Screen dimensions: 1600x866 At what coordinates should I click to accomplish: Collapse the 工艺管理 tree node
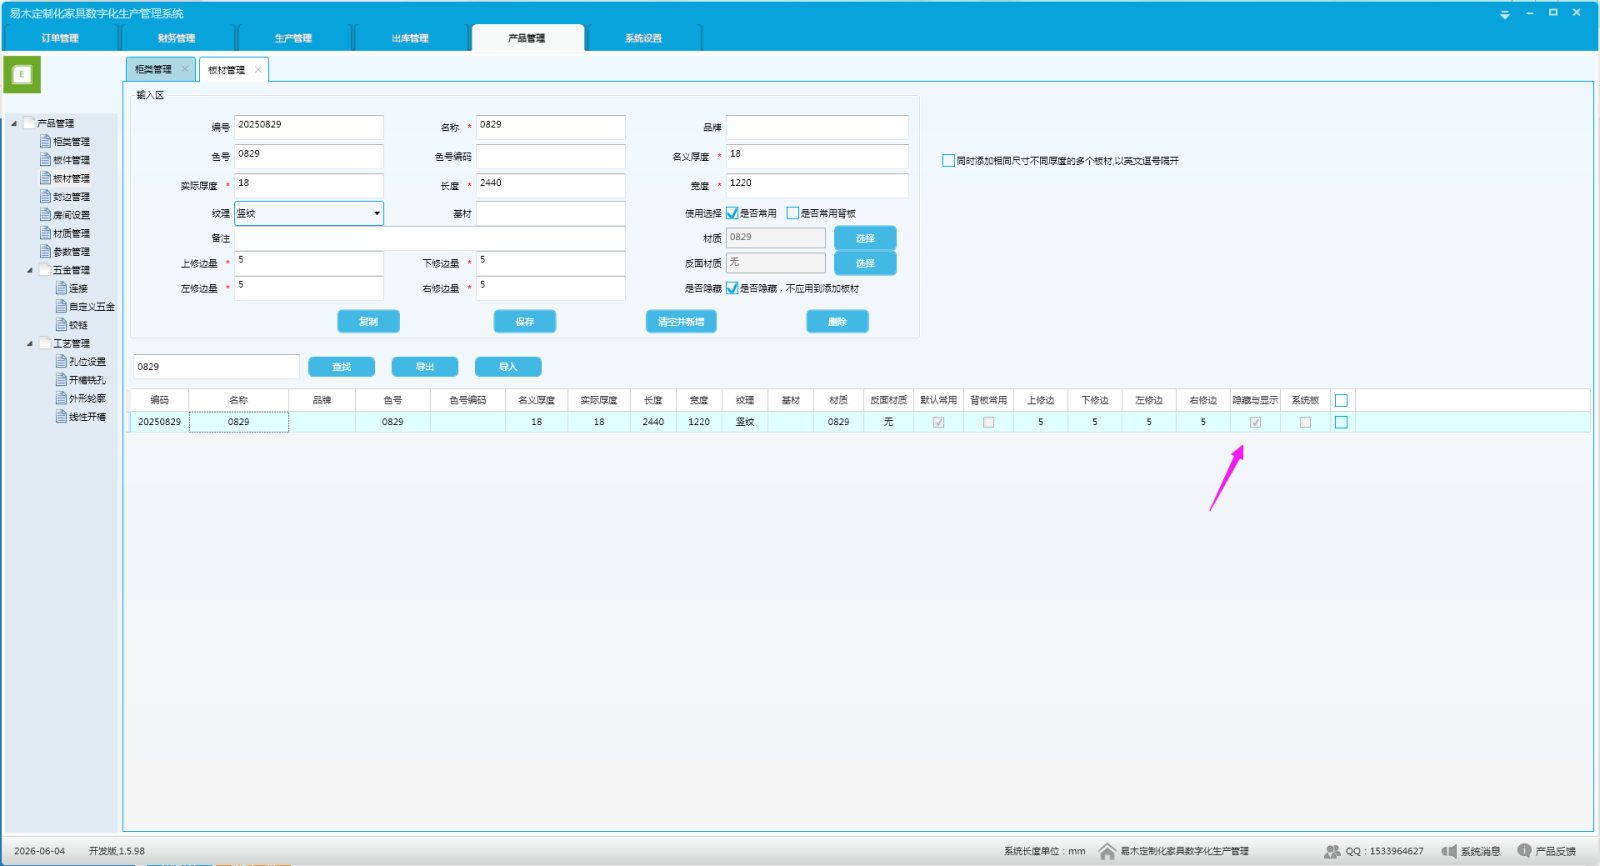pos(29,343)
